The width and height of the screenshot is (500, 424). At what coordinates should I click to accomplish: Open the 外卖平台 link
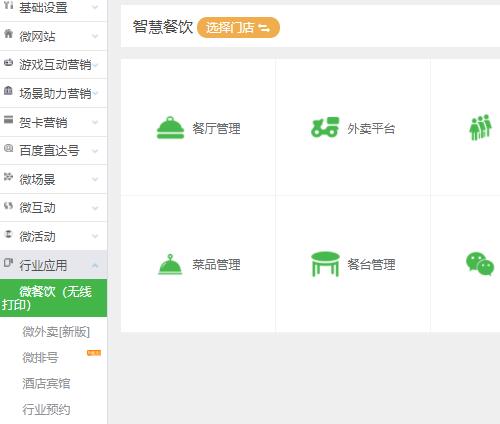[371, 128]
